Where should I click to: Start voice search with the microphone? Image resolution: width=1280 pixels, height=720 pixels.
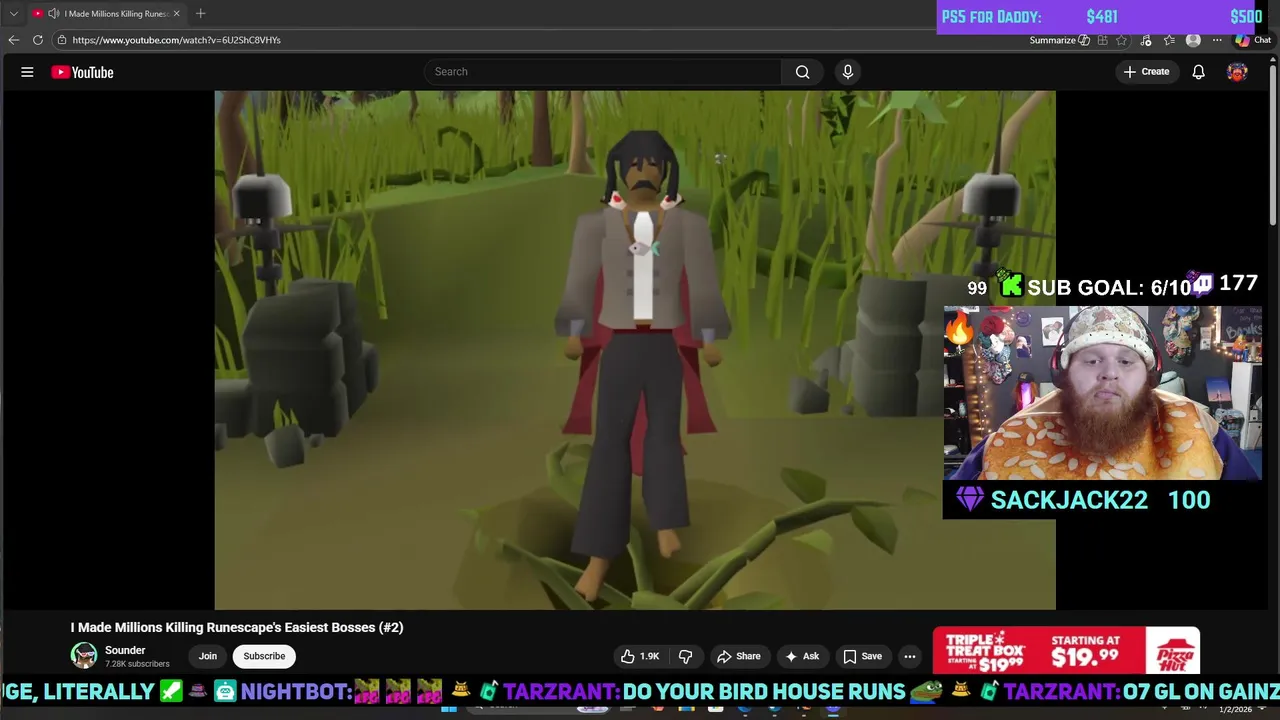coord(847,72)
